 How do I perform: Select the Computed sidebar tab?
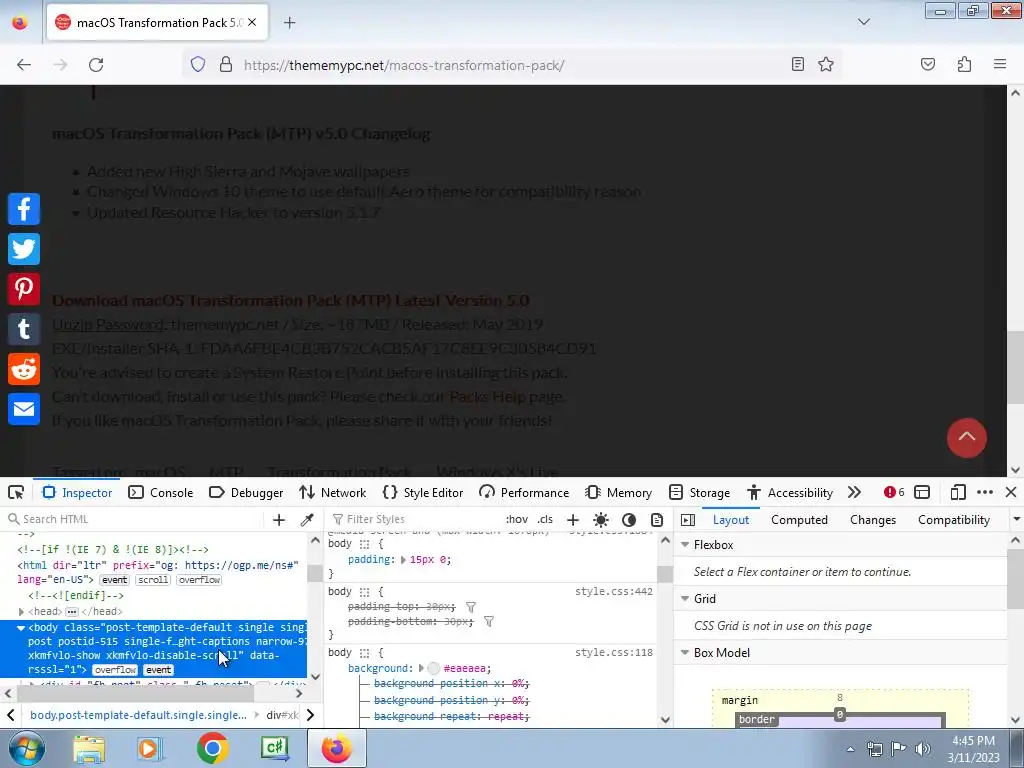(x=799, y=520)
